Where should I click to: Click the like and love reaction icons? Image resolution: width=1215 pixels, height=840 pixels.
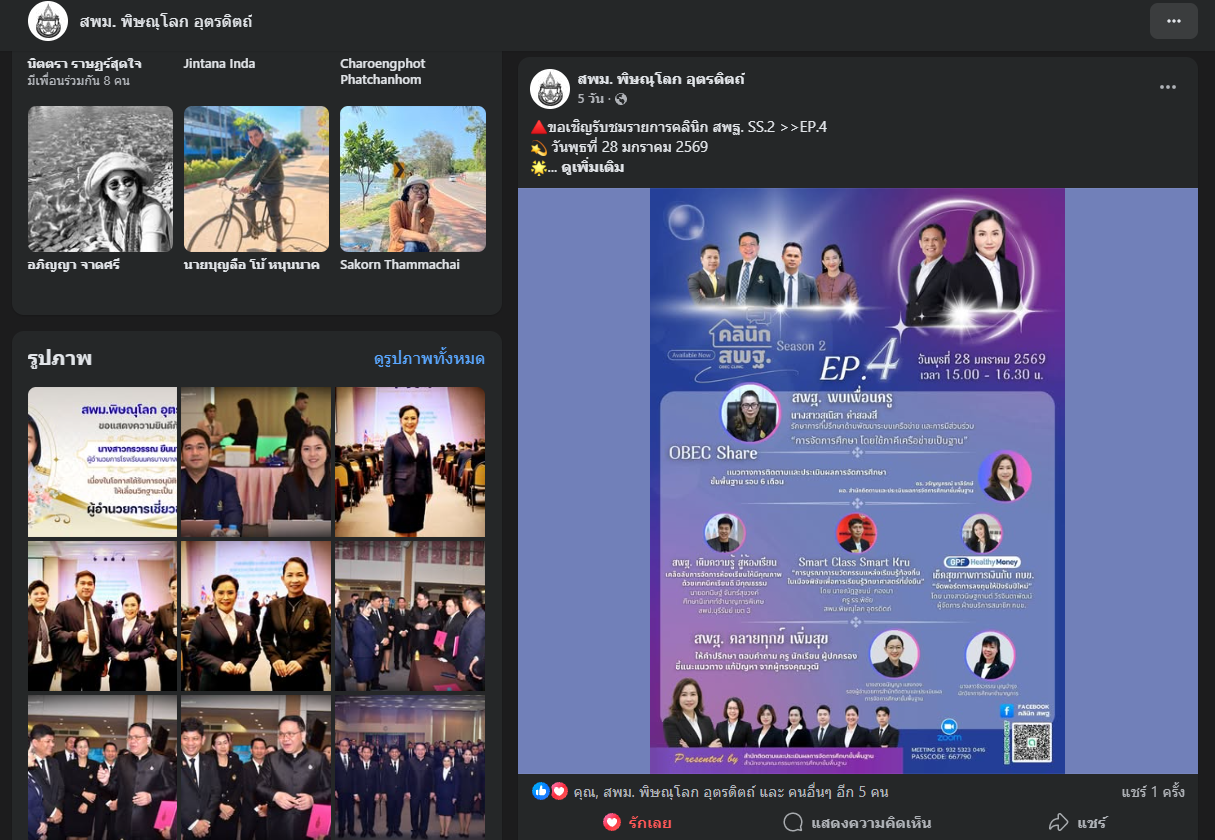pyautogui.click(x=550, y=791)
